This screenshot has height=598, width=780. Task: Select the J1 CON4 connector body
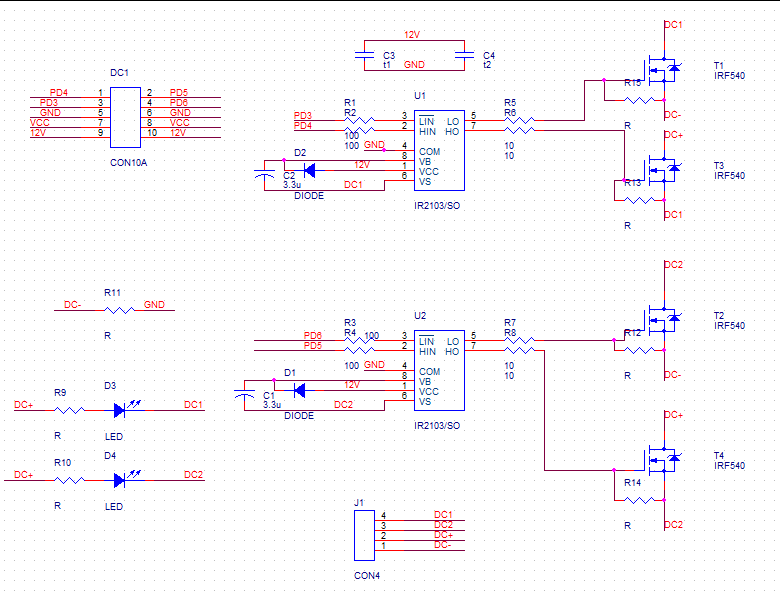pyautogui.click(x=364, y=535)
